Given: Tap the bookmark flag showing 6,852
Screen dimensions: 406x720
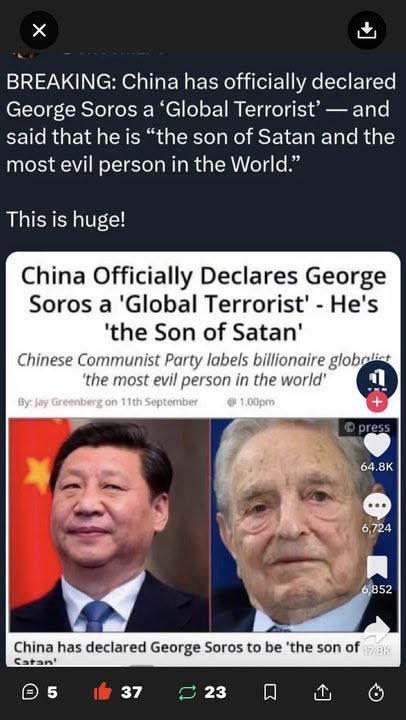Looking at the screenshot, I should 377,568.
